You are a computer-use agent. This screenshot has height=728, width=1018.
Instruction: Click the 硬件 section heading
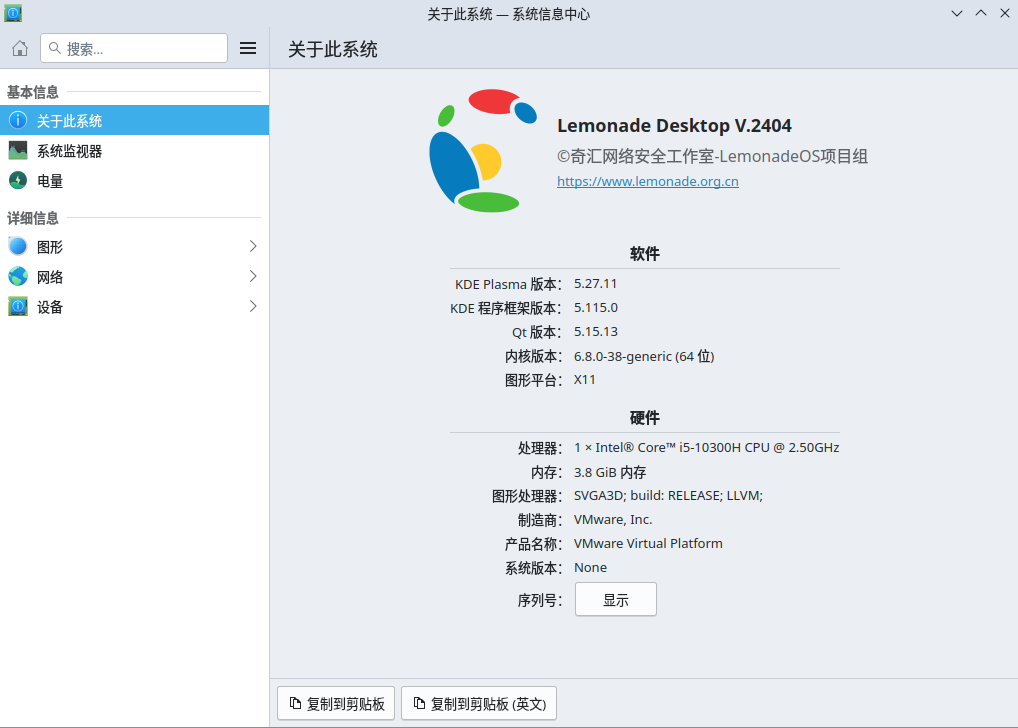pos(645,418)
